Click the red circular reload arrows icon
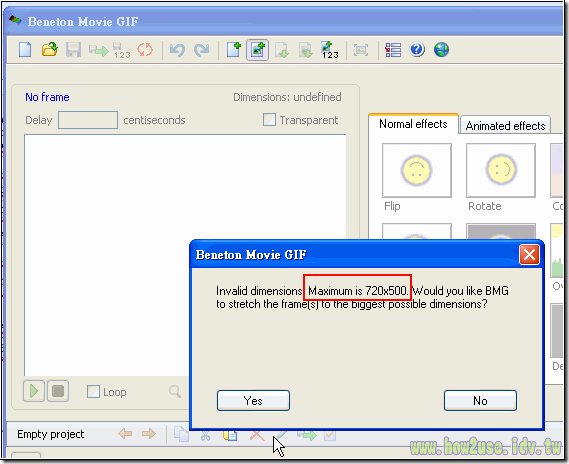This screenshot has width=569, height=464. click(145, 50)
